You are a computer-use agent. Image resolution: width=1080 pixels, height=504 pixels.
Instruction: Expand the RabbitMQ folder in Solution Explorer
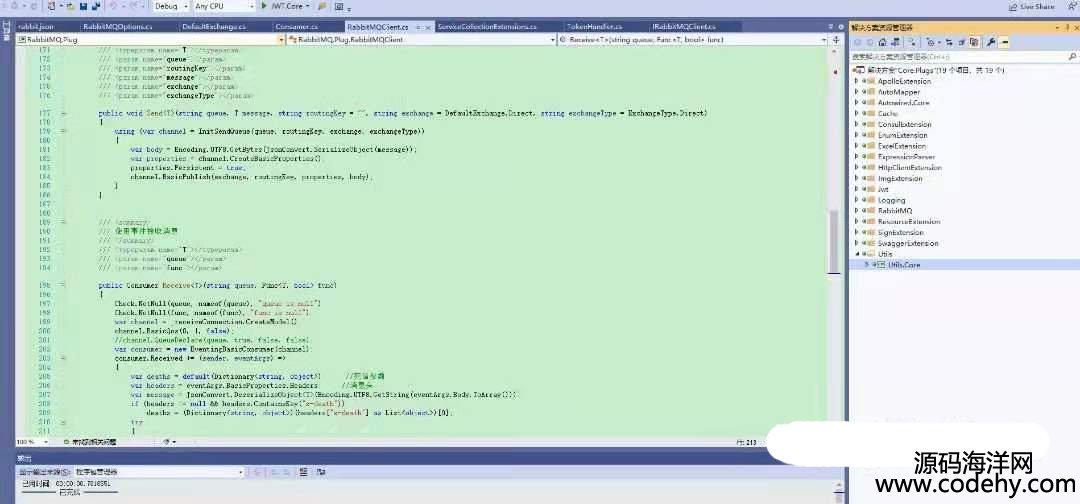point(857,211)
